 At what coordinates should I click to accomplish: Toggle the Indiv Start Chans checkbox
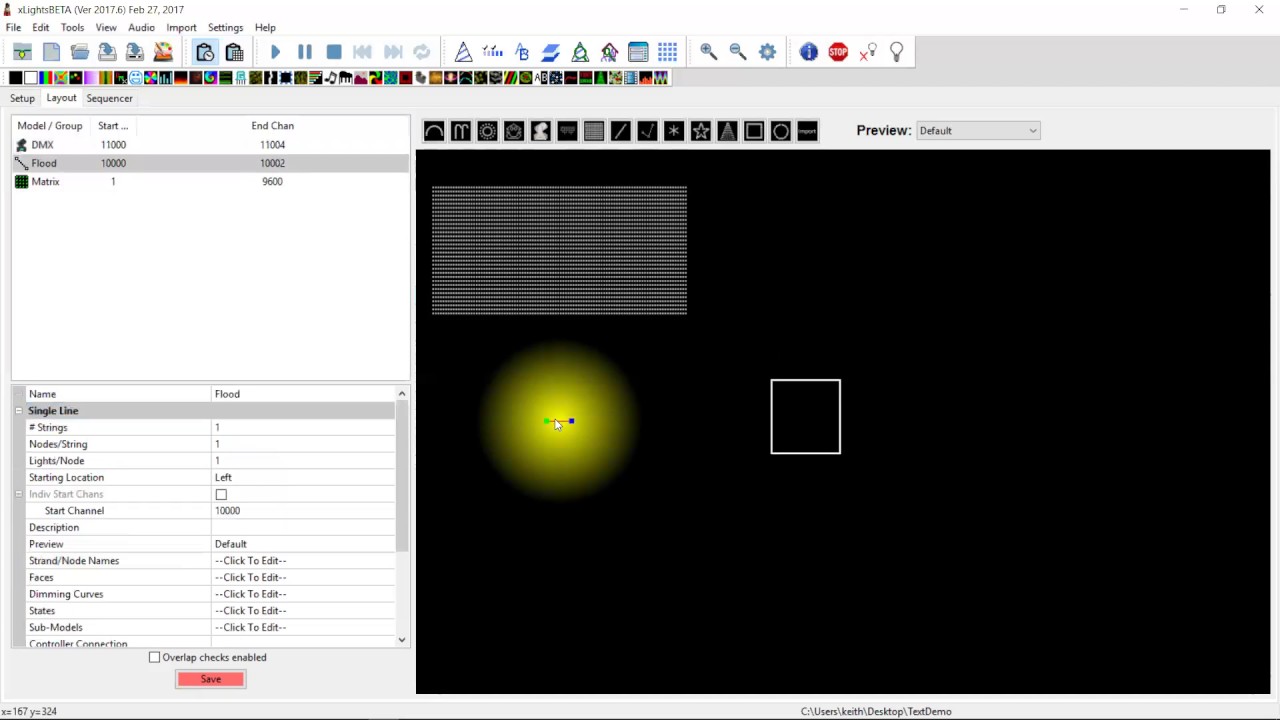click(x=221, y=495)
